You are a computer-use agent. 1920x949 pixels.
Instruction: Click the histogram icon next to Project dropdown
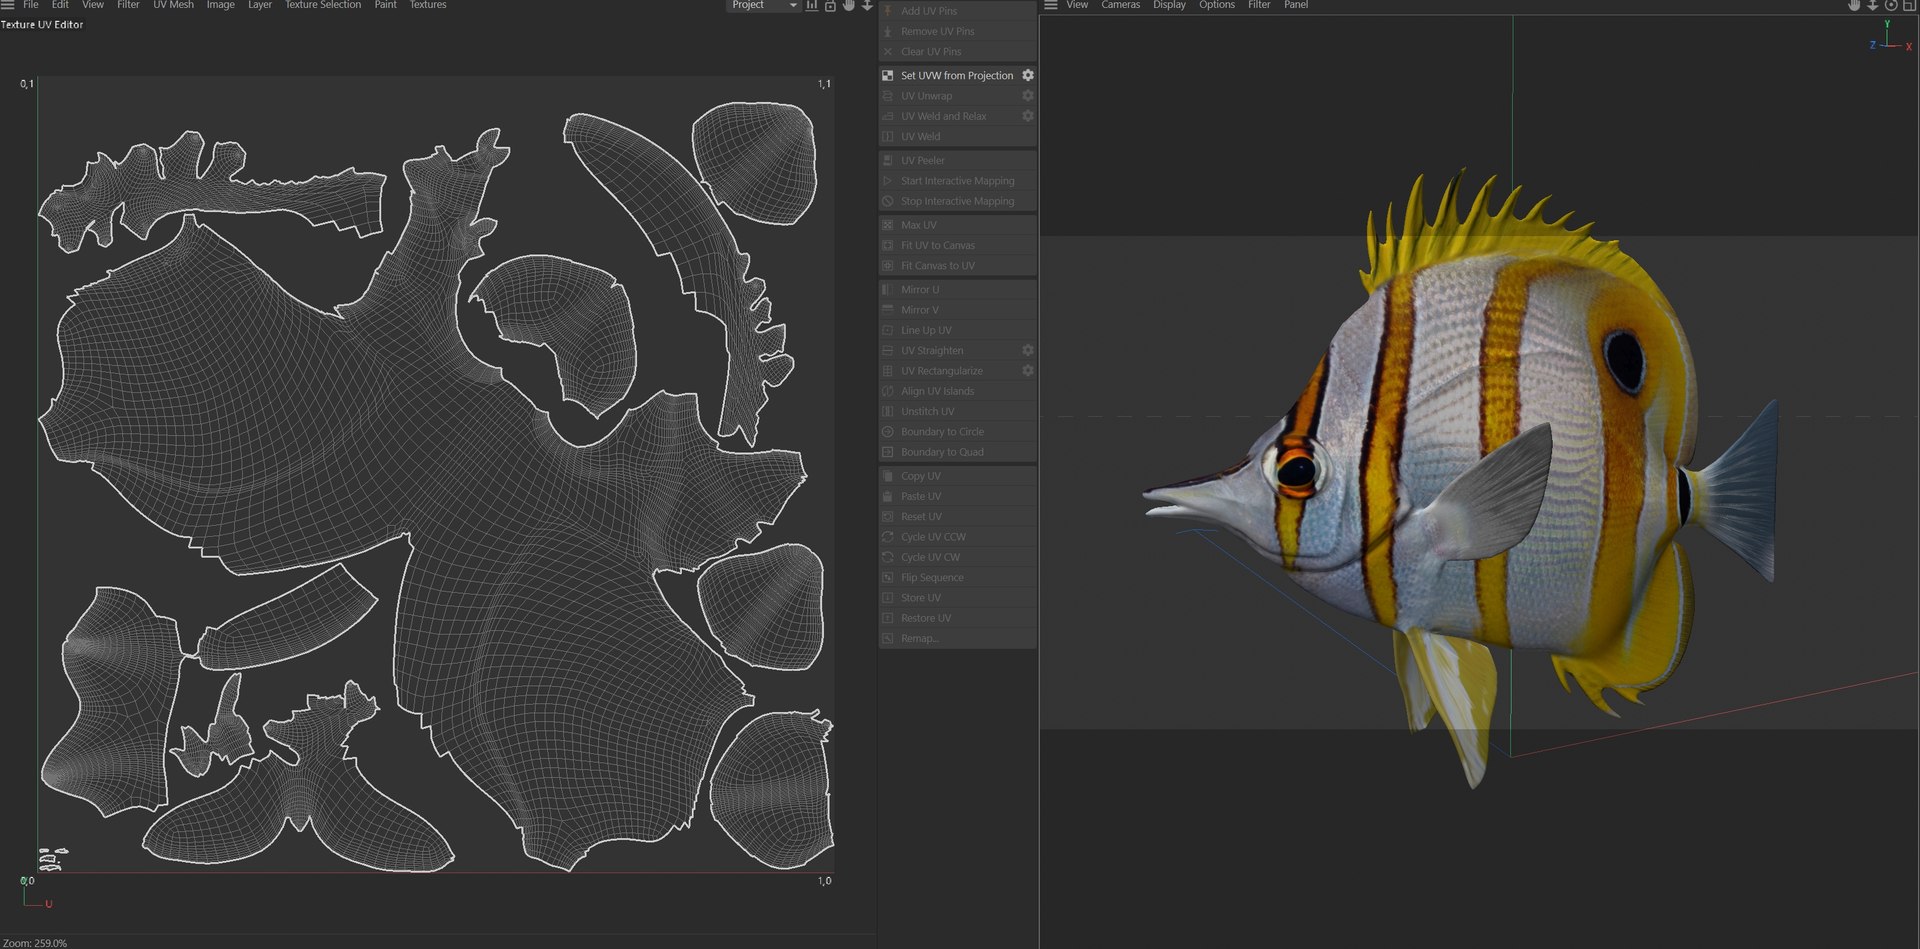coord(812,5)
